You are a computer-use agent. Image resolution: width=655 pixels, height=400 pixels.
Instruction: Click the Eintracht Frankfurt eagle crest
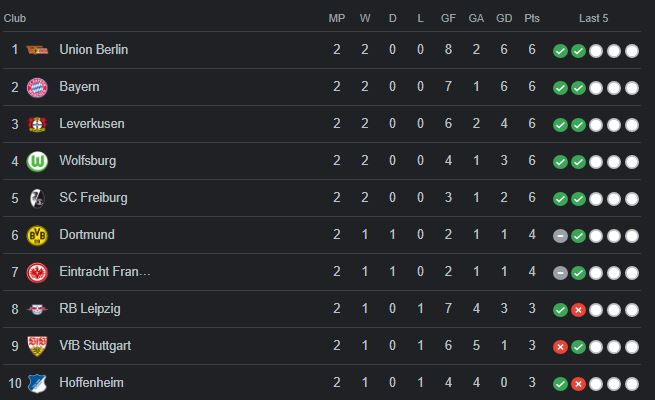pos(37,273)
